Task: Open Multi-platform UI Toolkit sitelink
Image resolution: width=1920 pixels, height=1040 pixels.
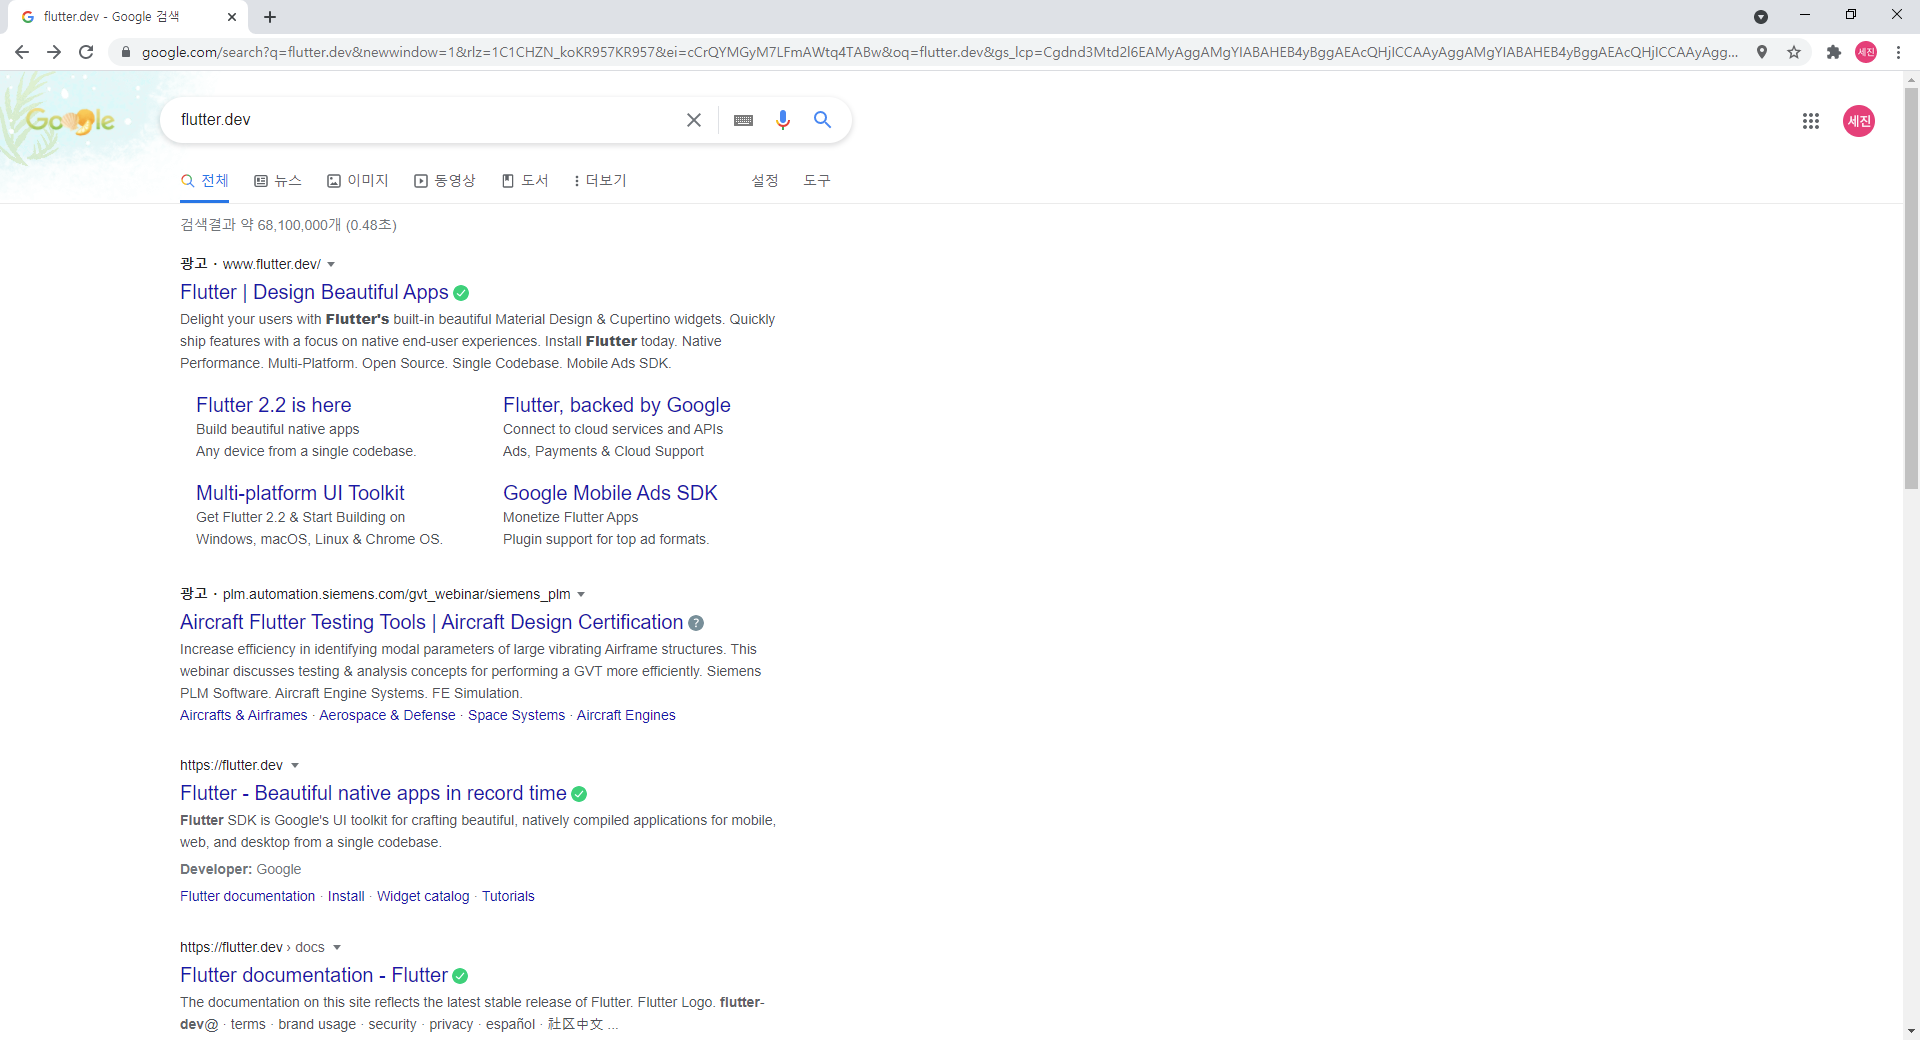Action: click(300, 493)
